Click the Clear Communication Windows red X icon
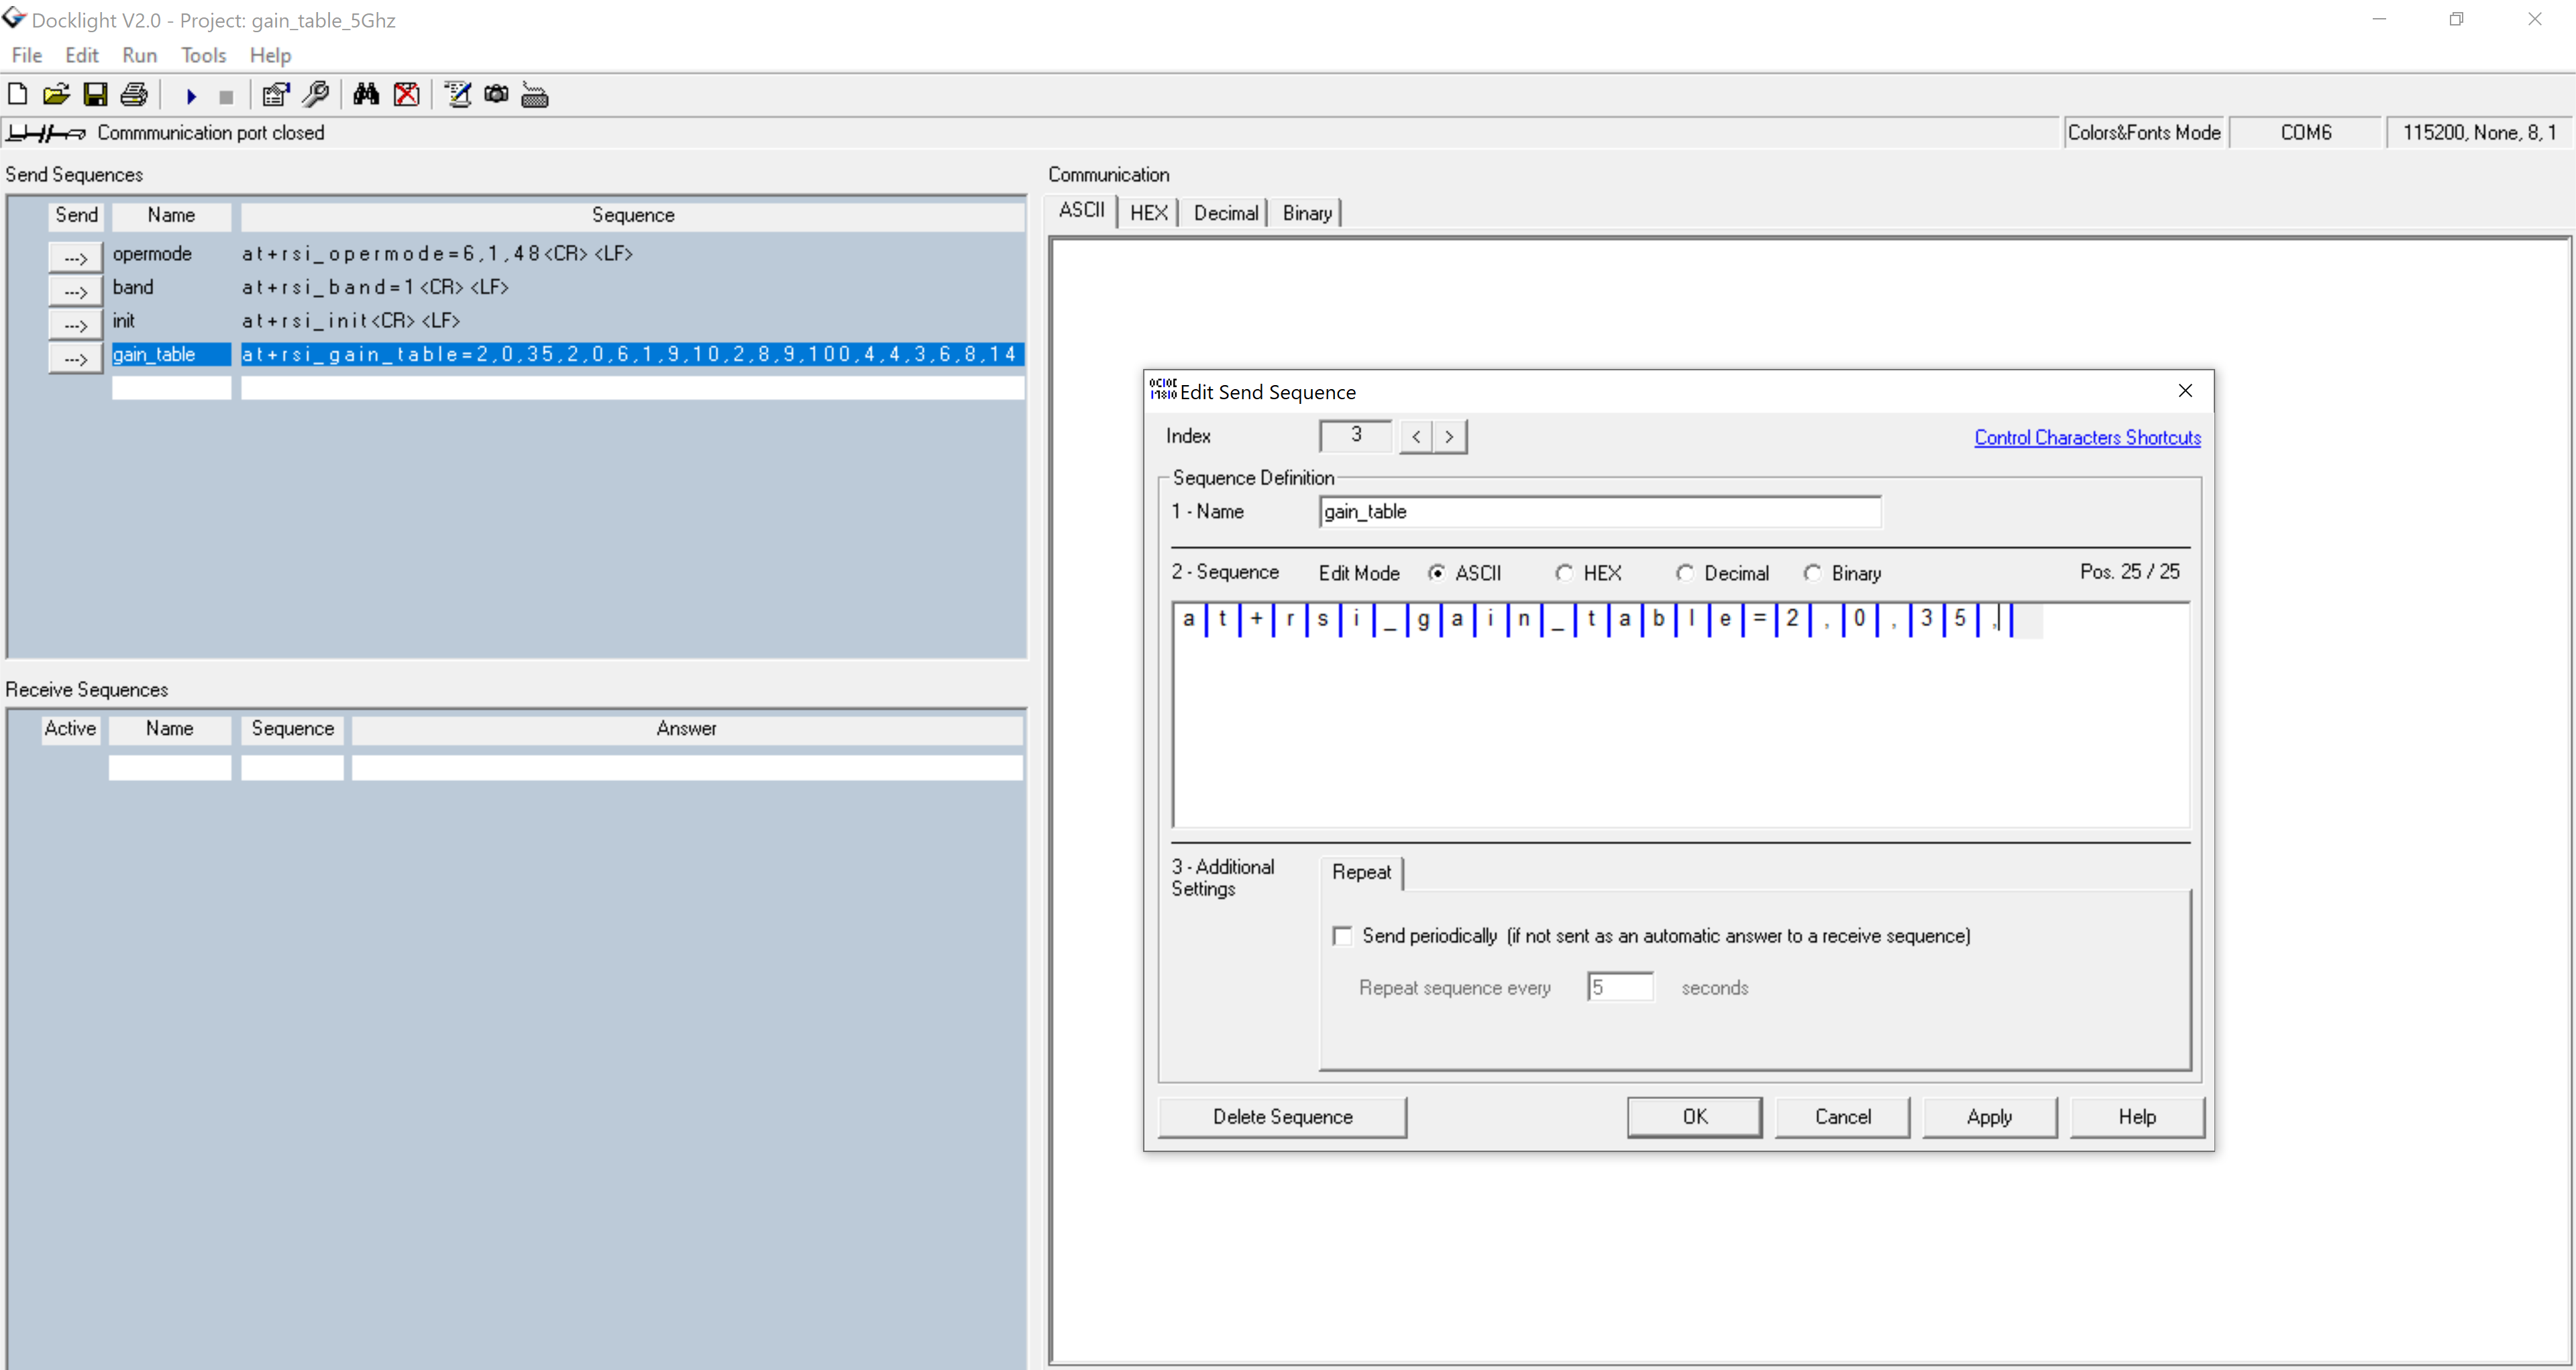 (x=406, y=95)
